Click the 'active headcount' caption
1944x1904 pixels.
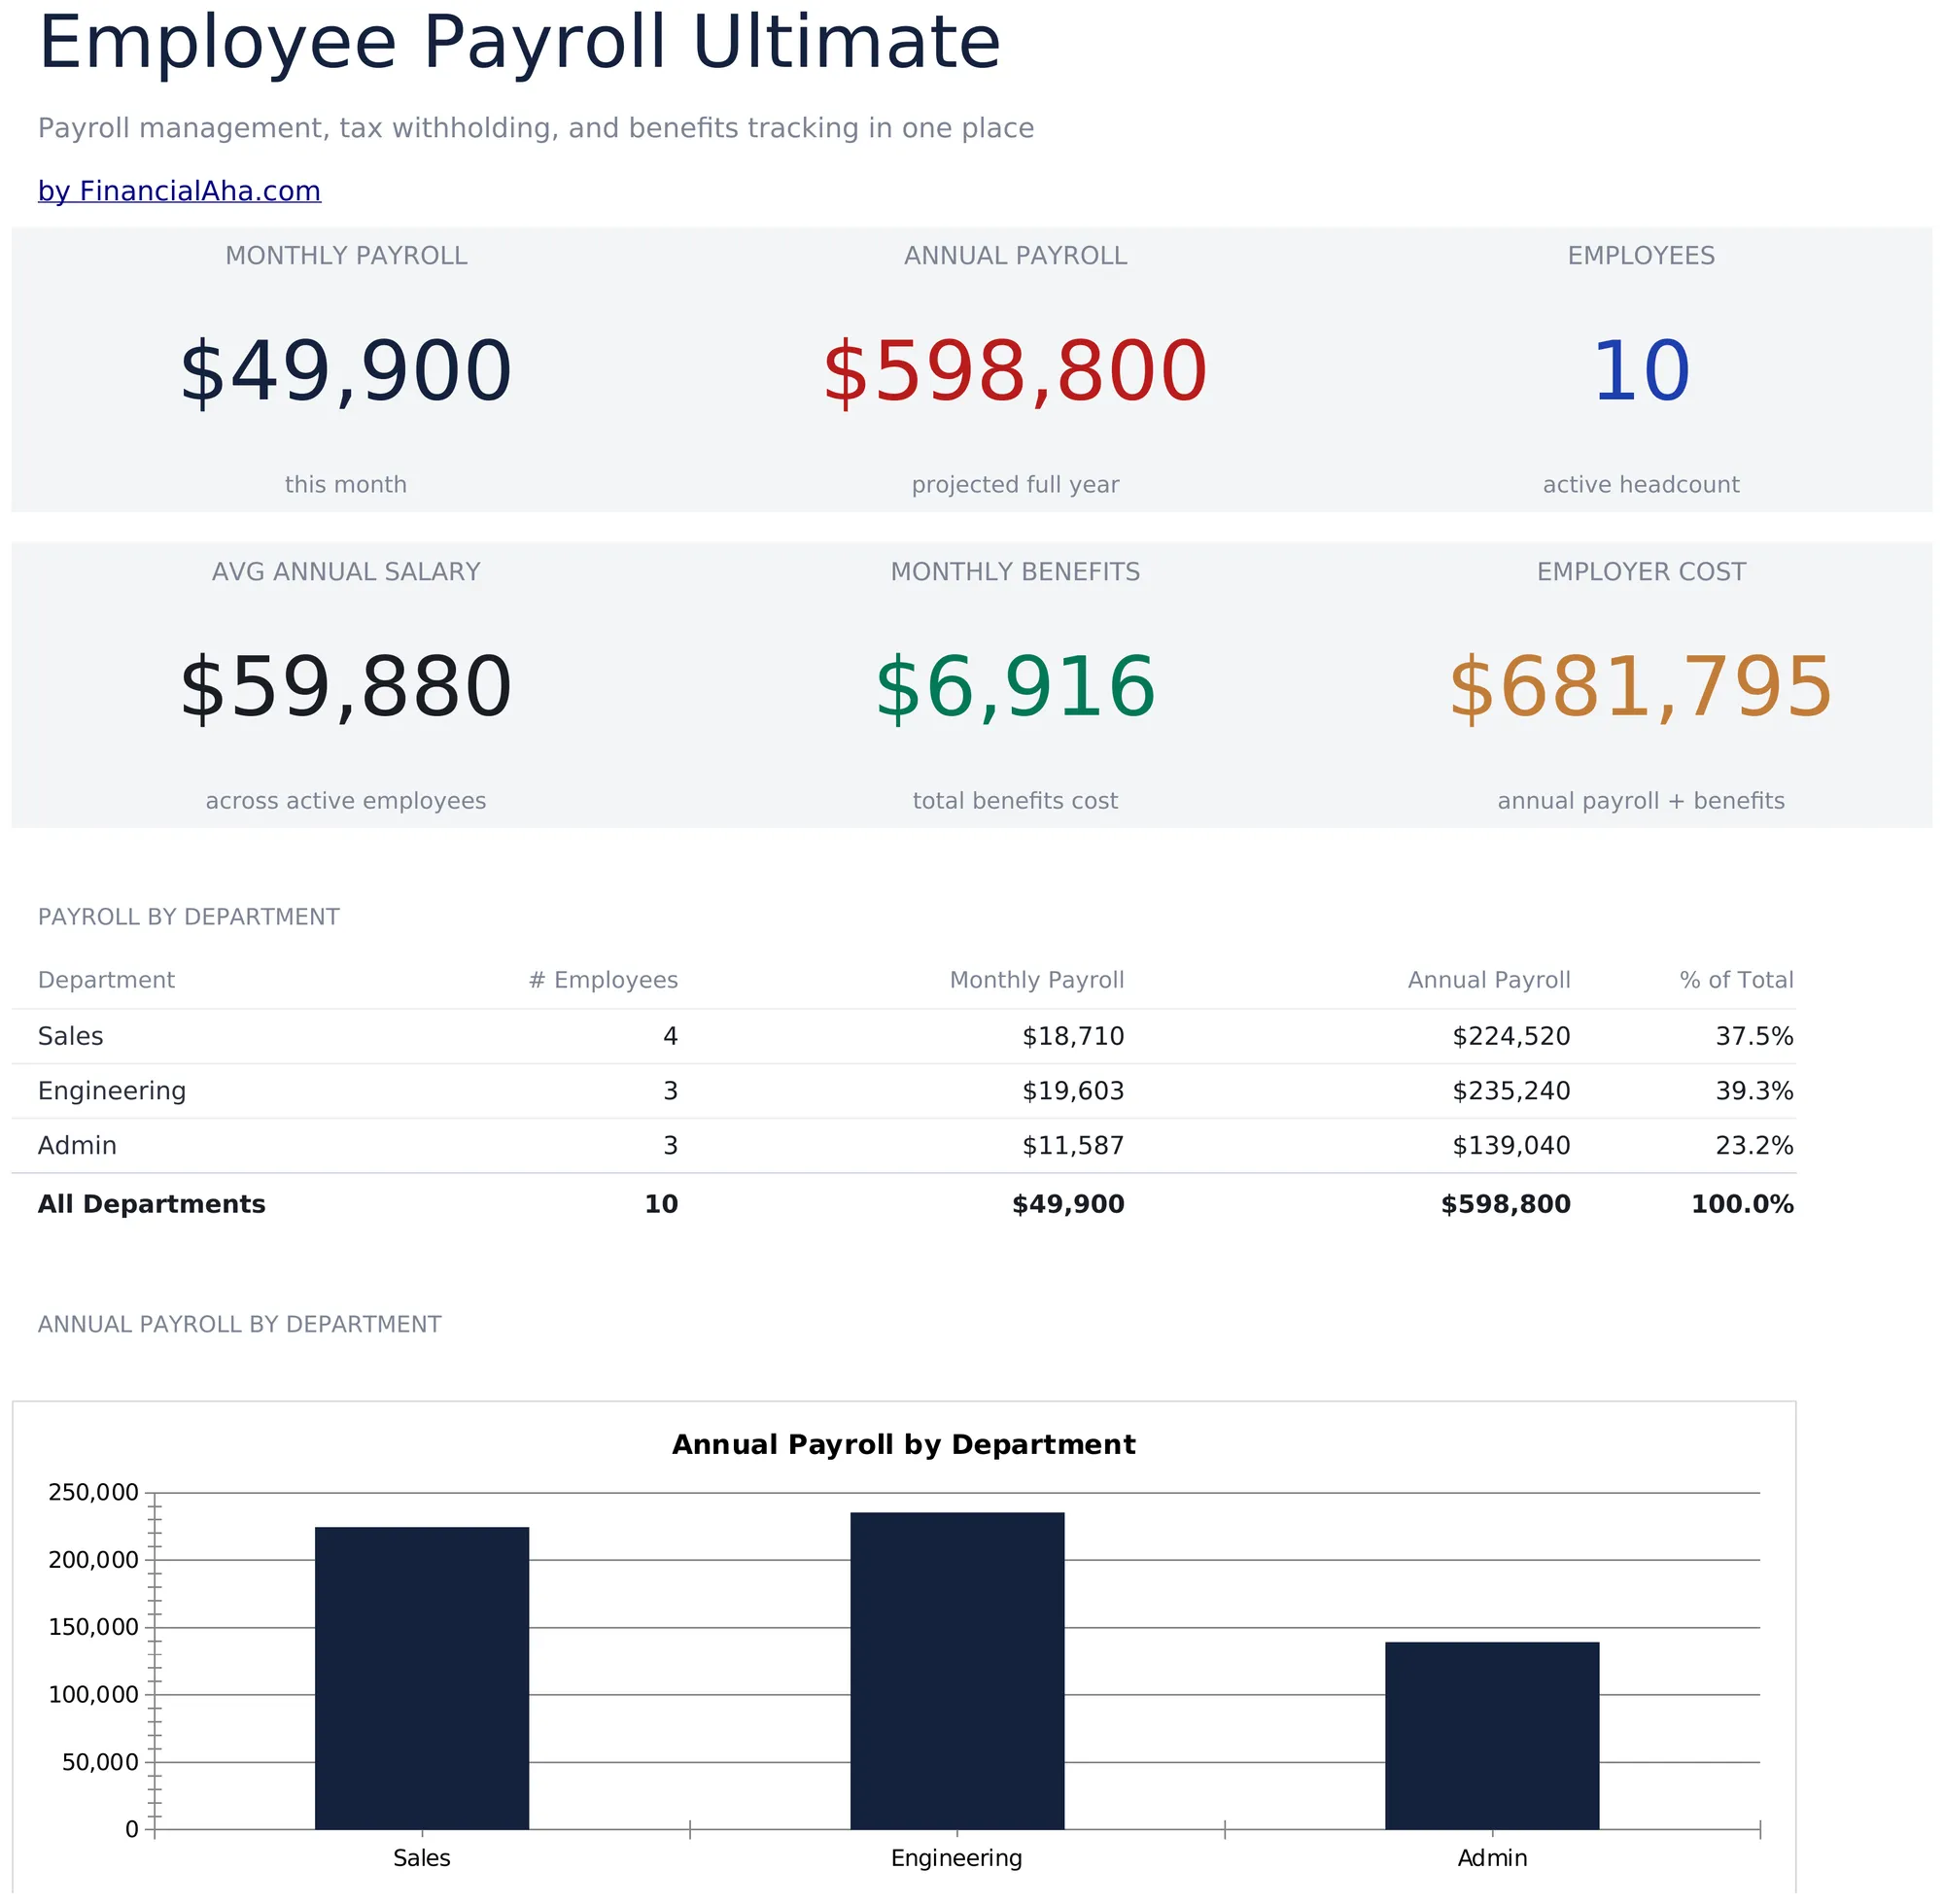pos(1642,485)
